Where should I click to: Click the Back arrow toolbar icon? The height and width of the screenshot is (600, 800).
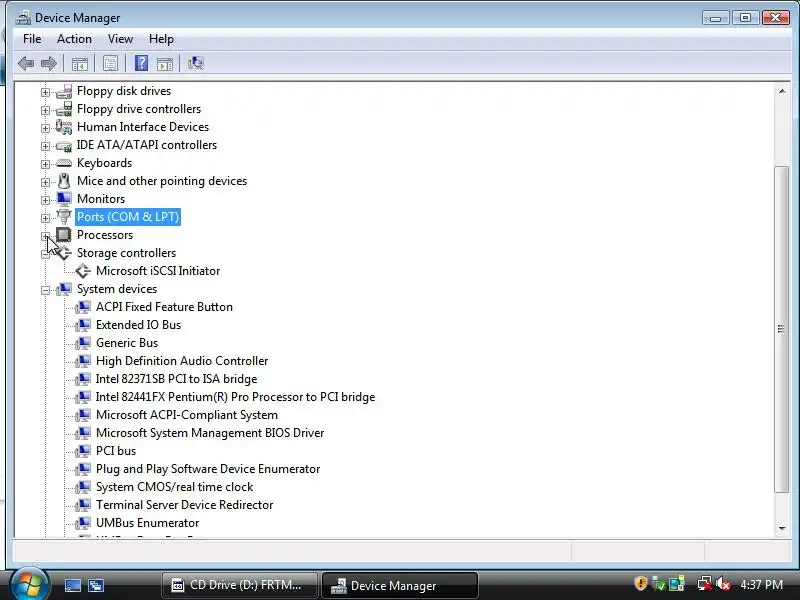[x=26, y=63]
